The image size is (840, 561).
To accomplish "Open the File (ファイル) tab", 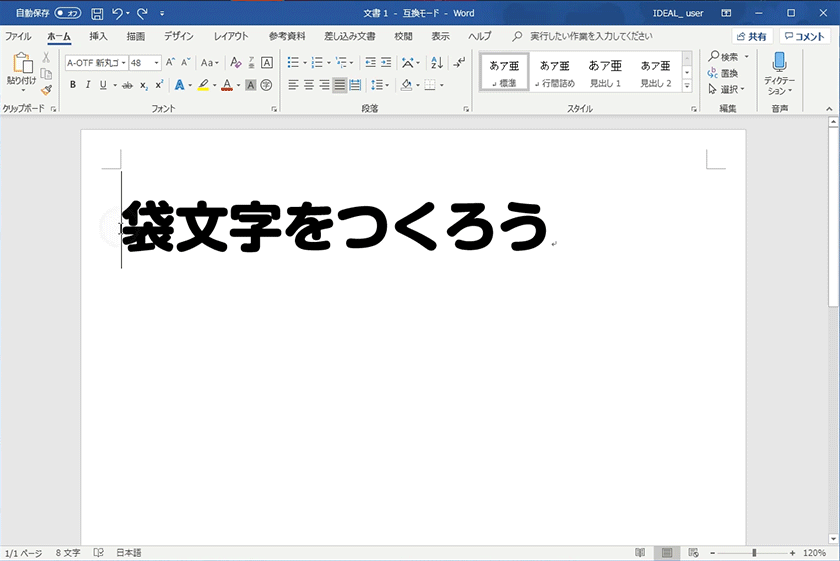I will [18, 36].
